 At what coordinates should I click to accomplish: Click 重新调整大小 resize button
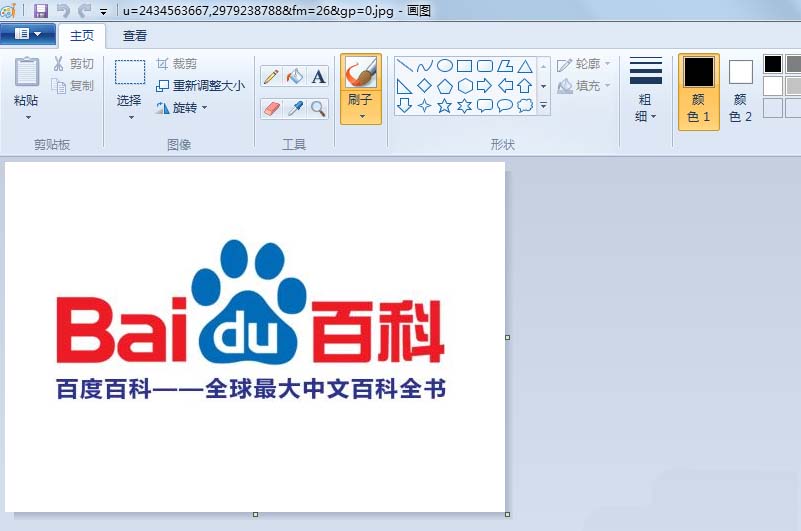(201, 86)
